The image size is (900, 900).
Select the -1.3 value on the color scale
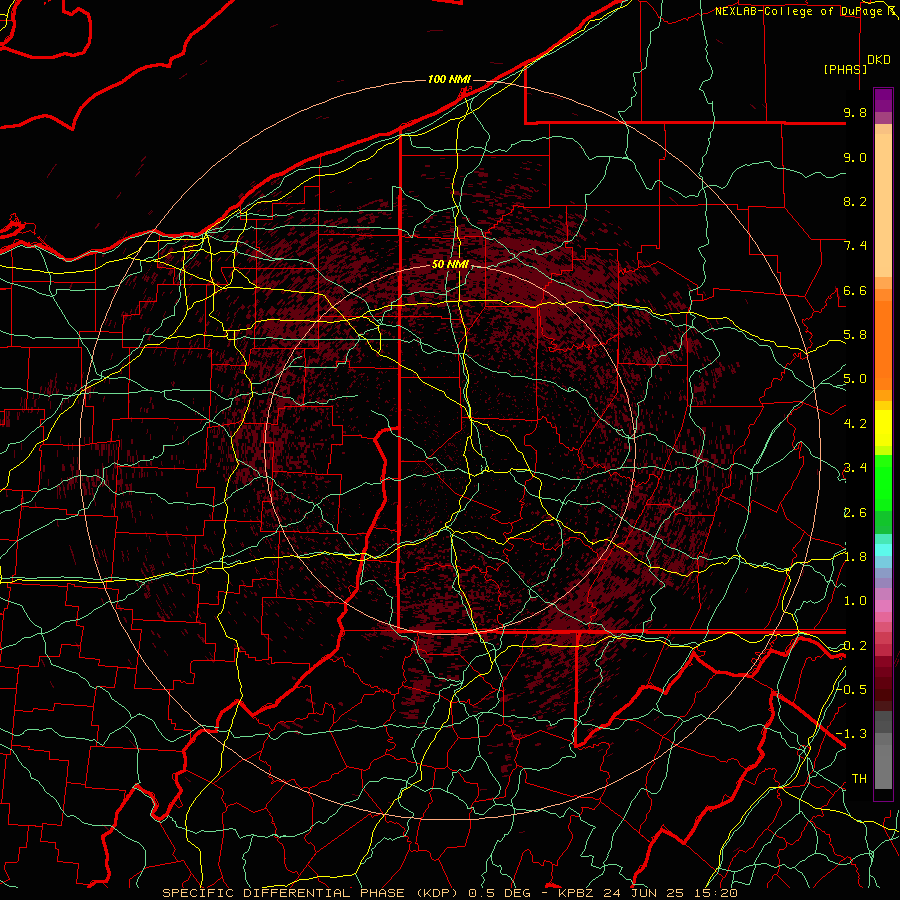point(852,734)
